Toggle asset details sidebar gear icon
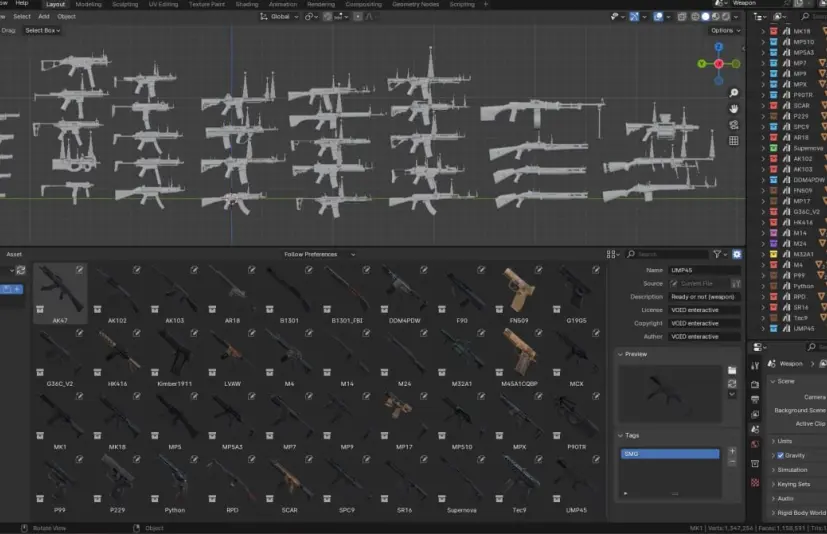 737,254
